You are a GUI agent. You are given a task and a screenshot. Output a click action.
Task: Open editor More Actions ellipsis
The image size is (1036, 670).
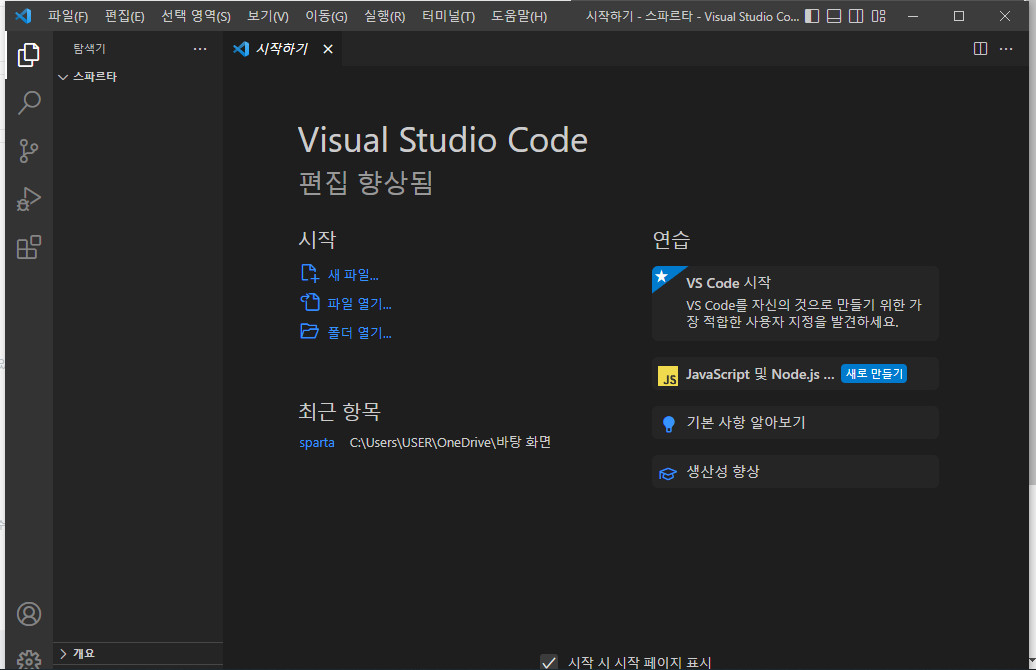1006,49
